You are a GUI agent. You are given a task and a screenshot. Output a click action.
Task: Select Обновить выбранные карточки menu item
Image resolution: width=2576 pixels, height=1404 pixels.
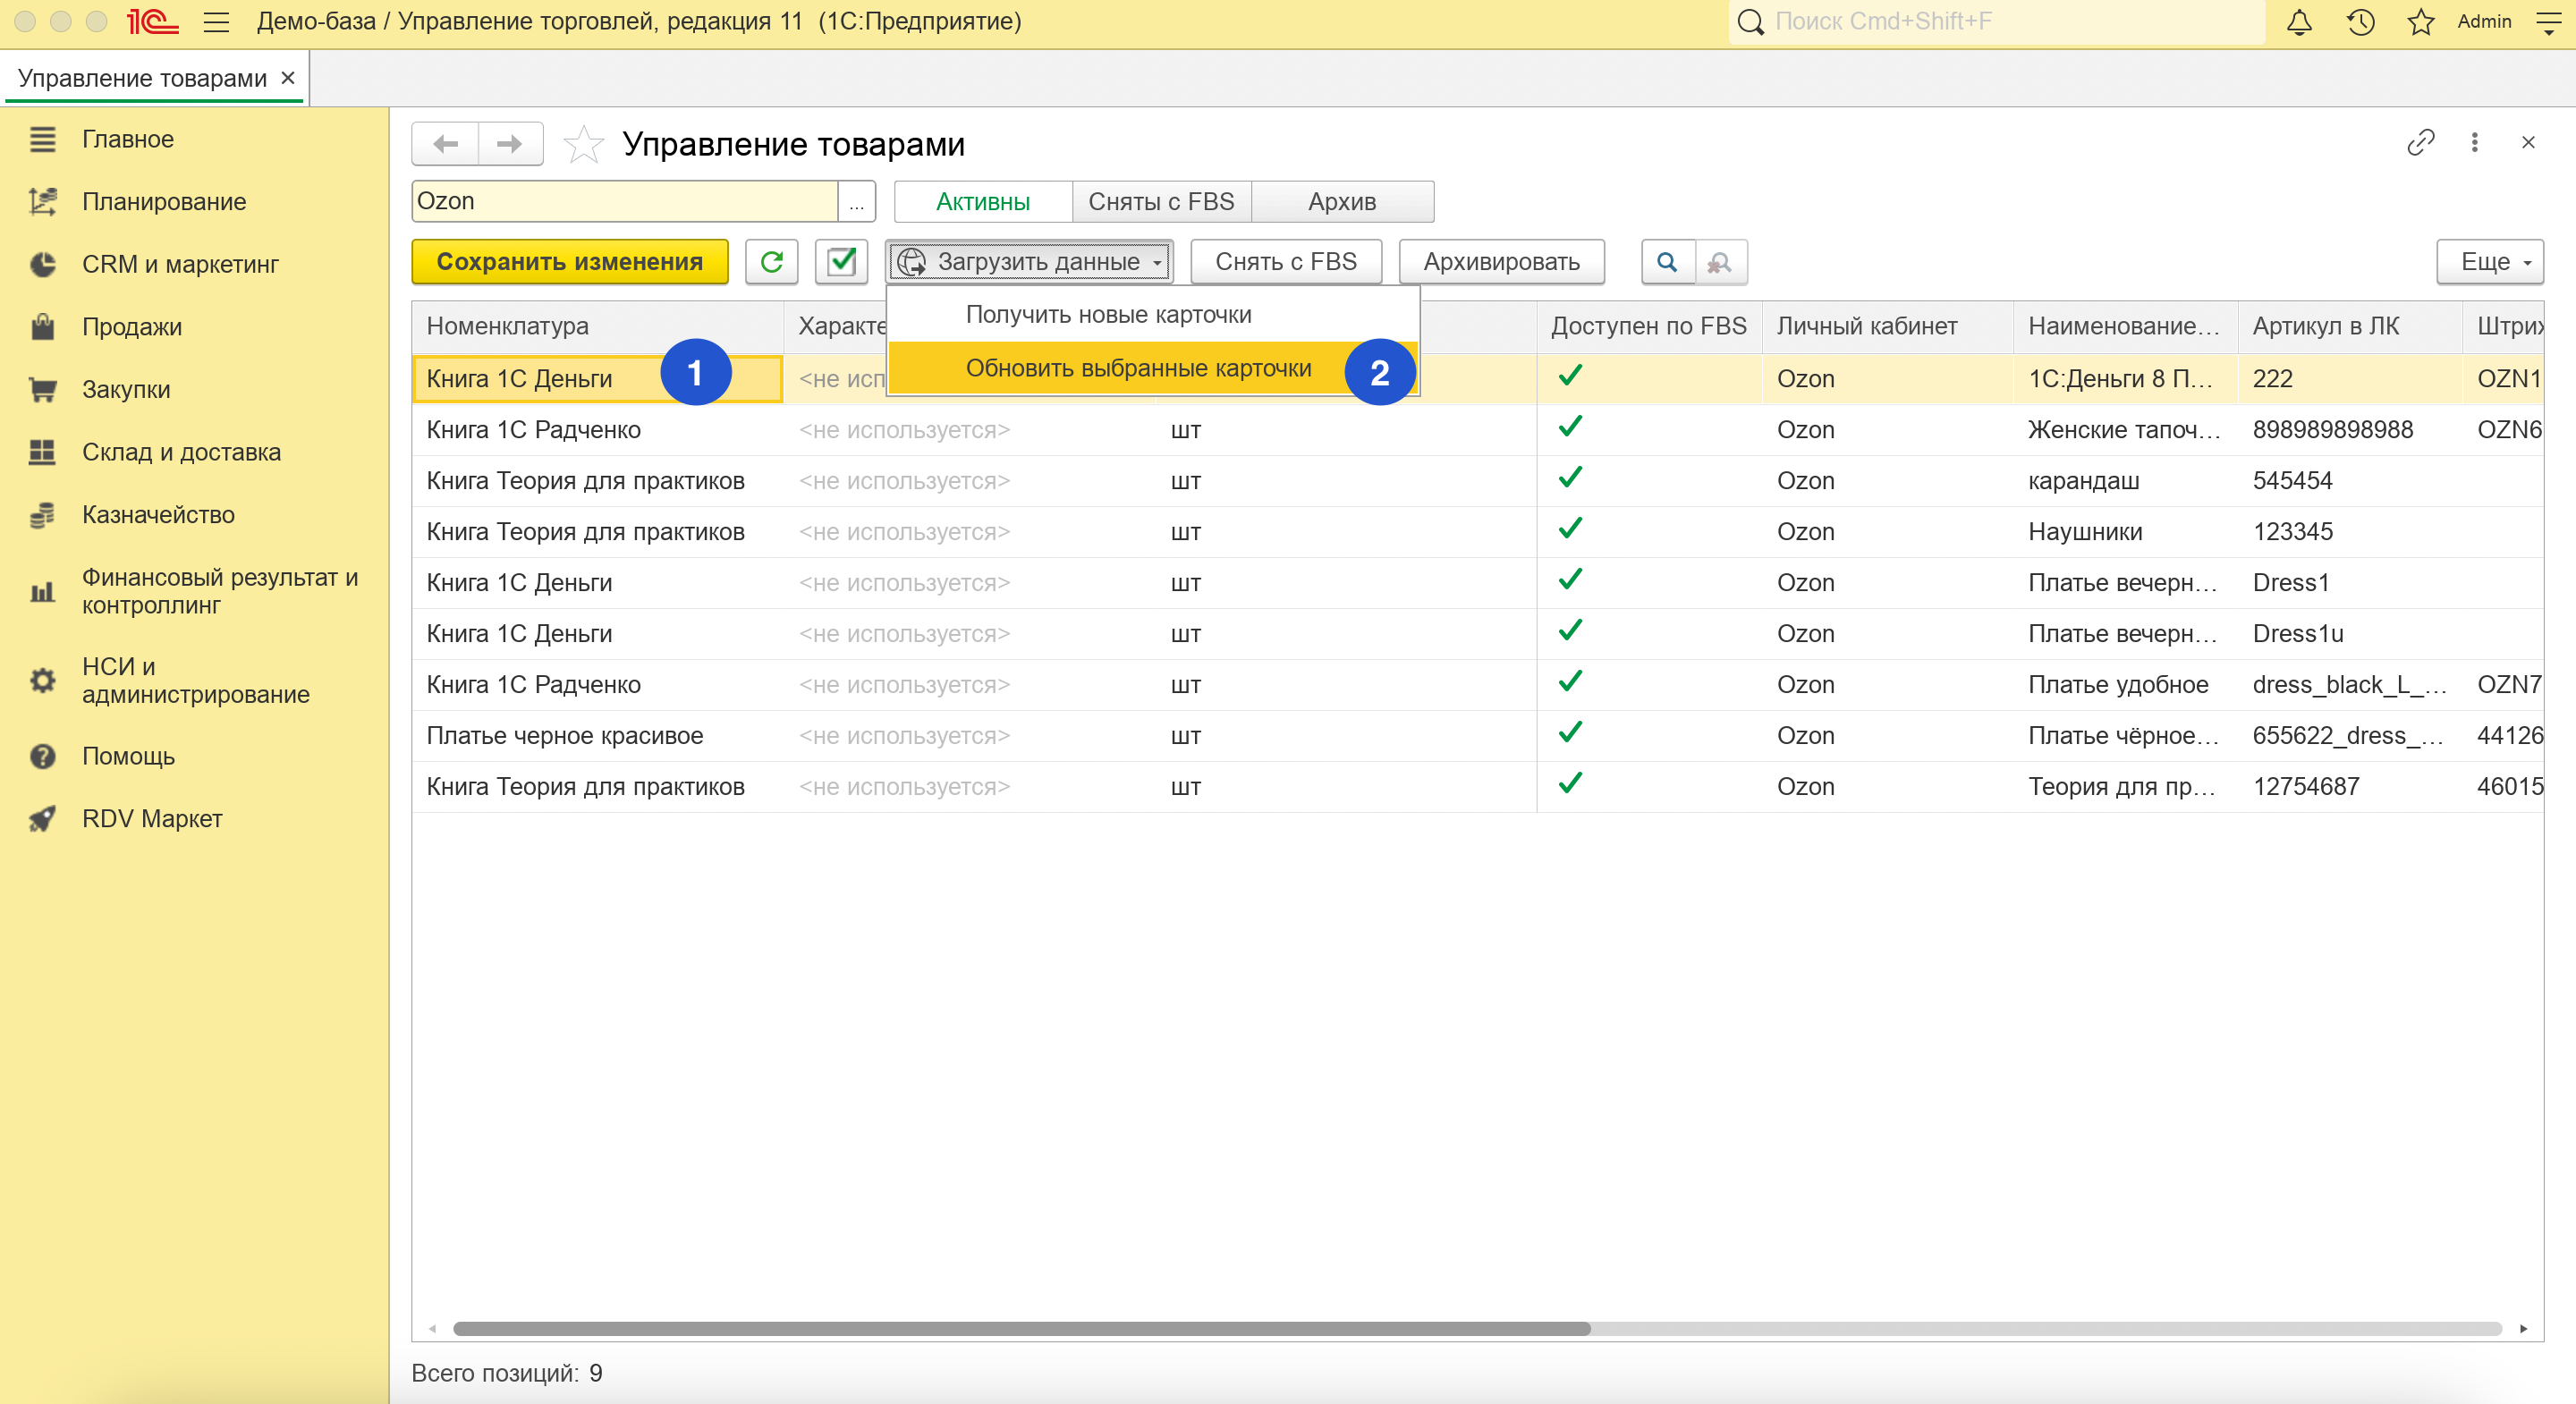[x=1138, y=368]
